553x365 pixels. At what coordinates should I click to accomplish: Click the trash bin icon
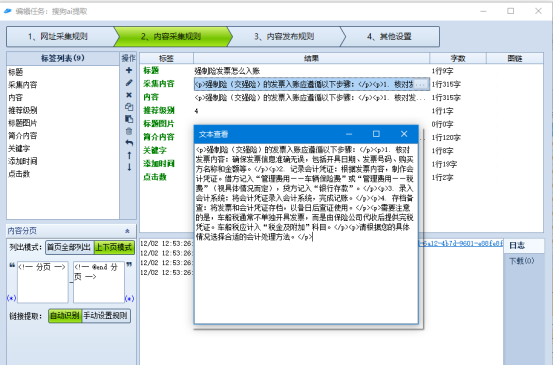point(129,131)
